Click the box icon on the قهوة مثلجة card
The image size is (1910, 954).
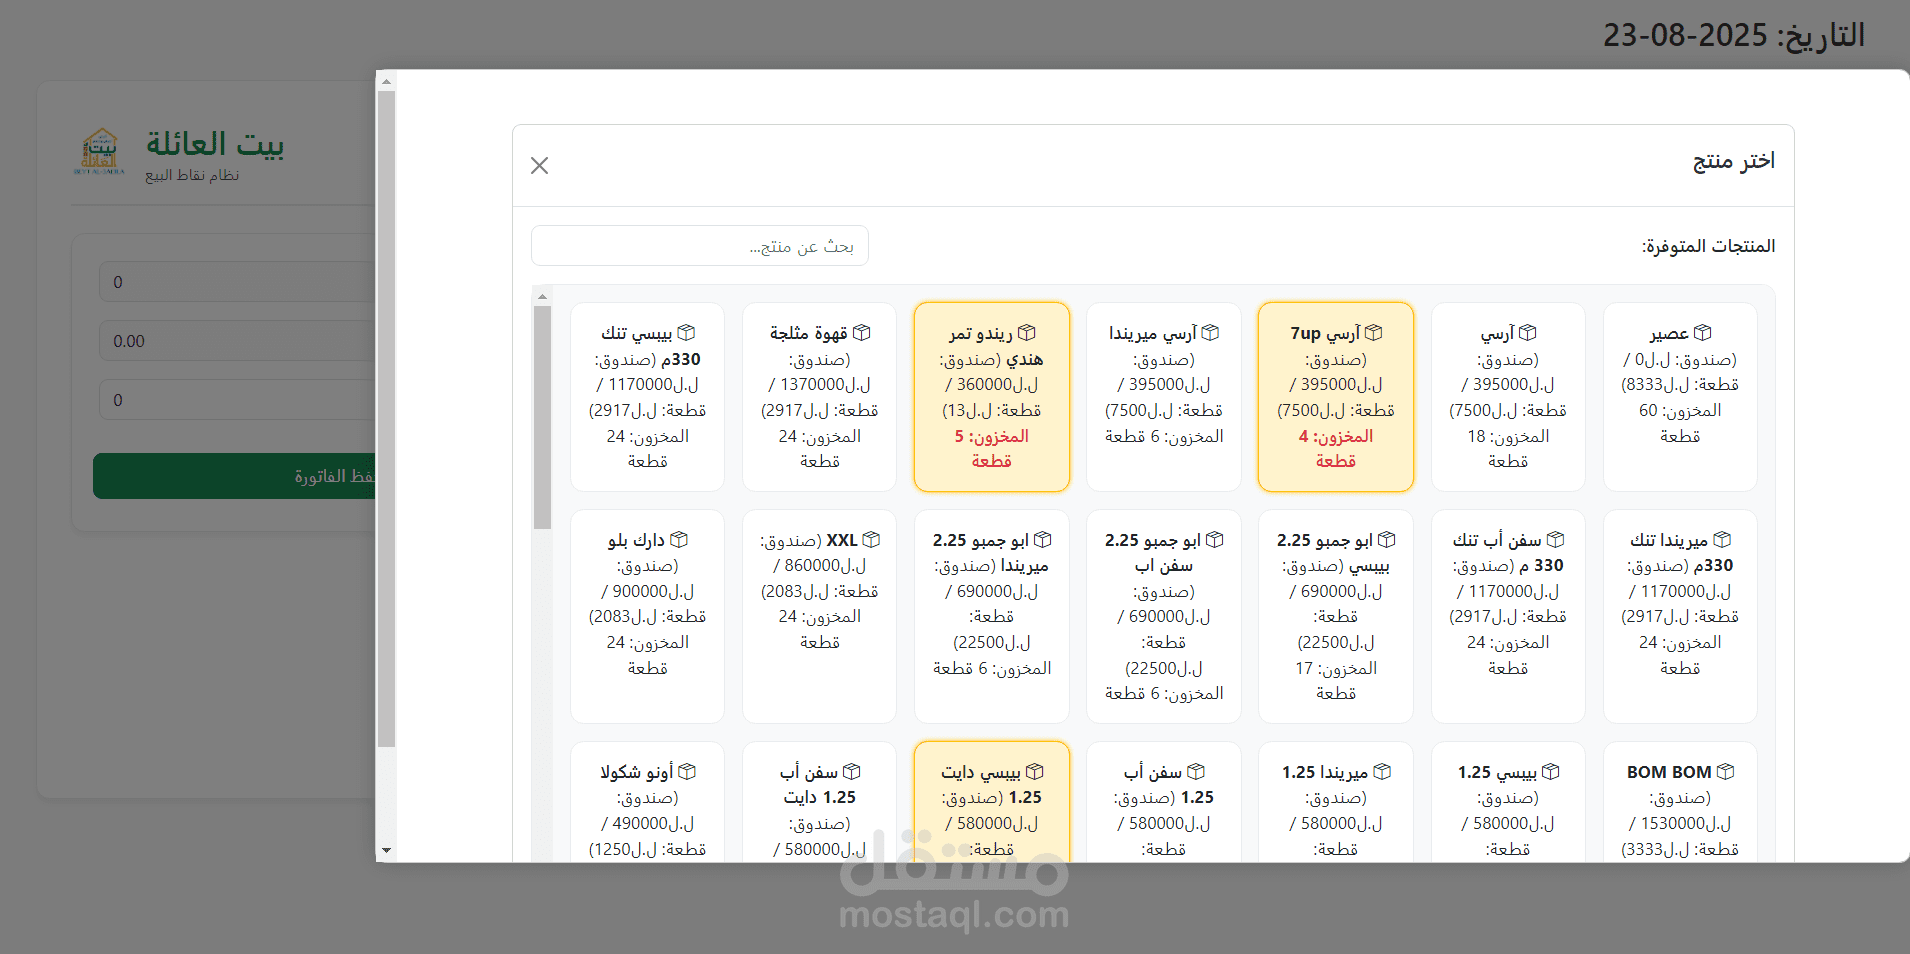(861, 333)
